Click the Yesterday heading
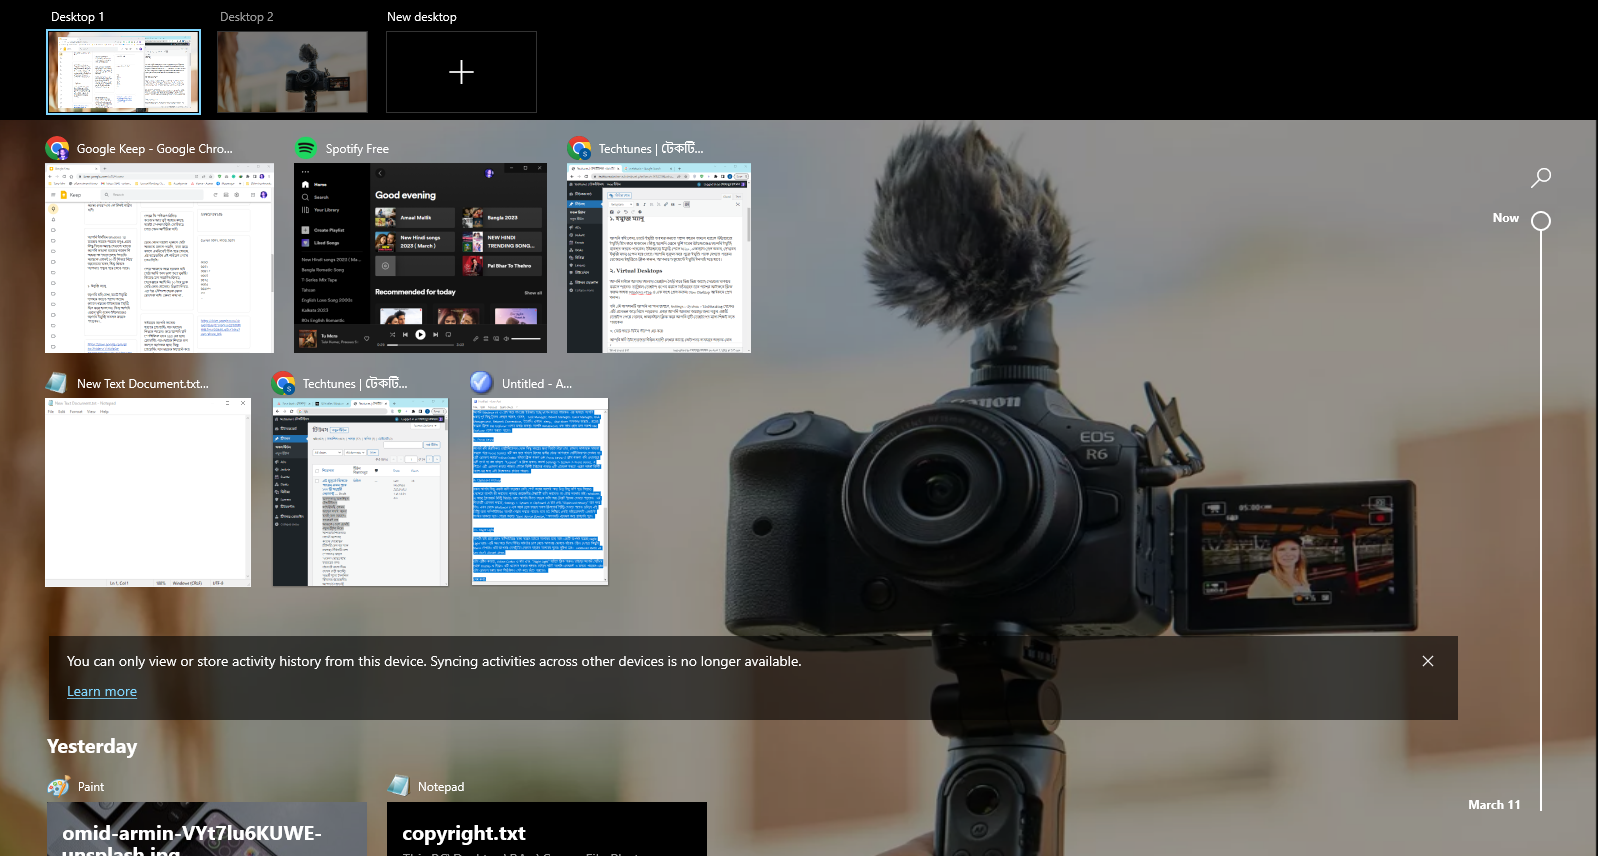1598x856 pixels. 92,746
